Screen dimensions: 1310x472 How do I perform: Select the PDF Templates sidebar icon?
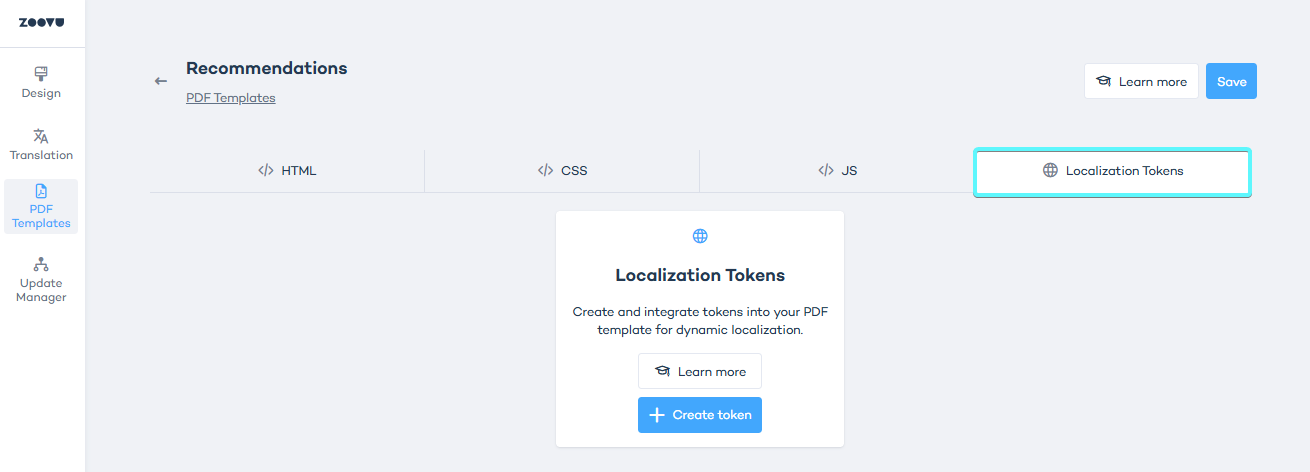(41, 191)
